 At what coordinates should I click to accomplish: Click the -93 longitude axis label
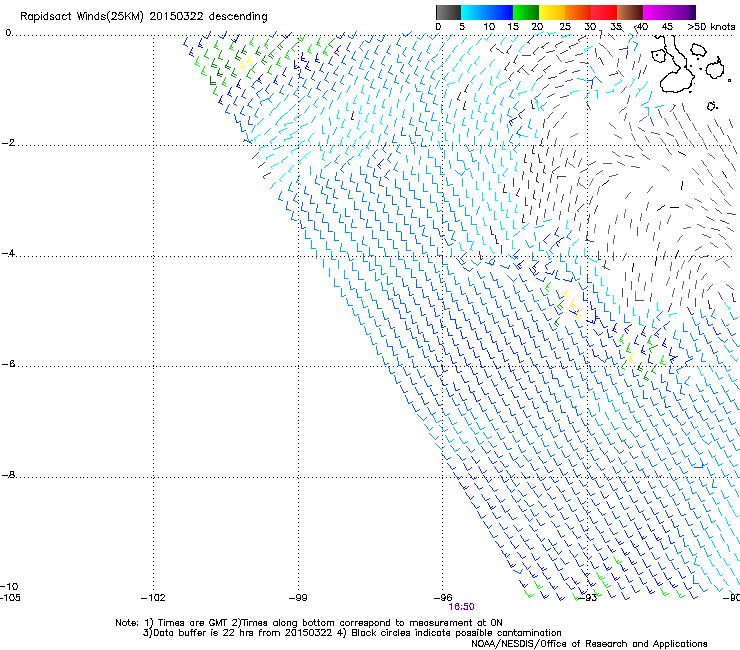coord(589,598)
